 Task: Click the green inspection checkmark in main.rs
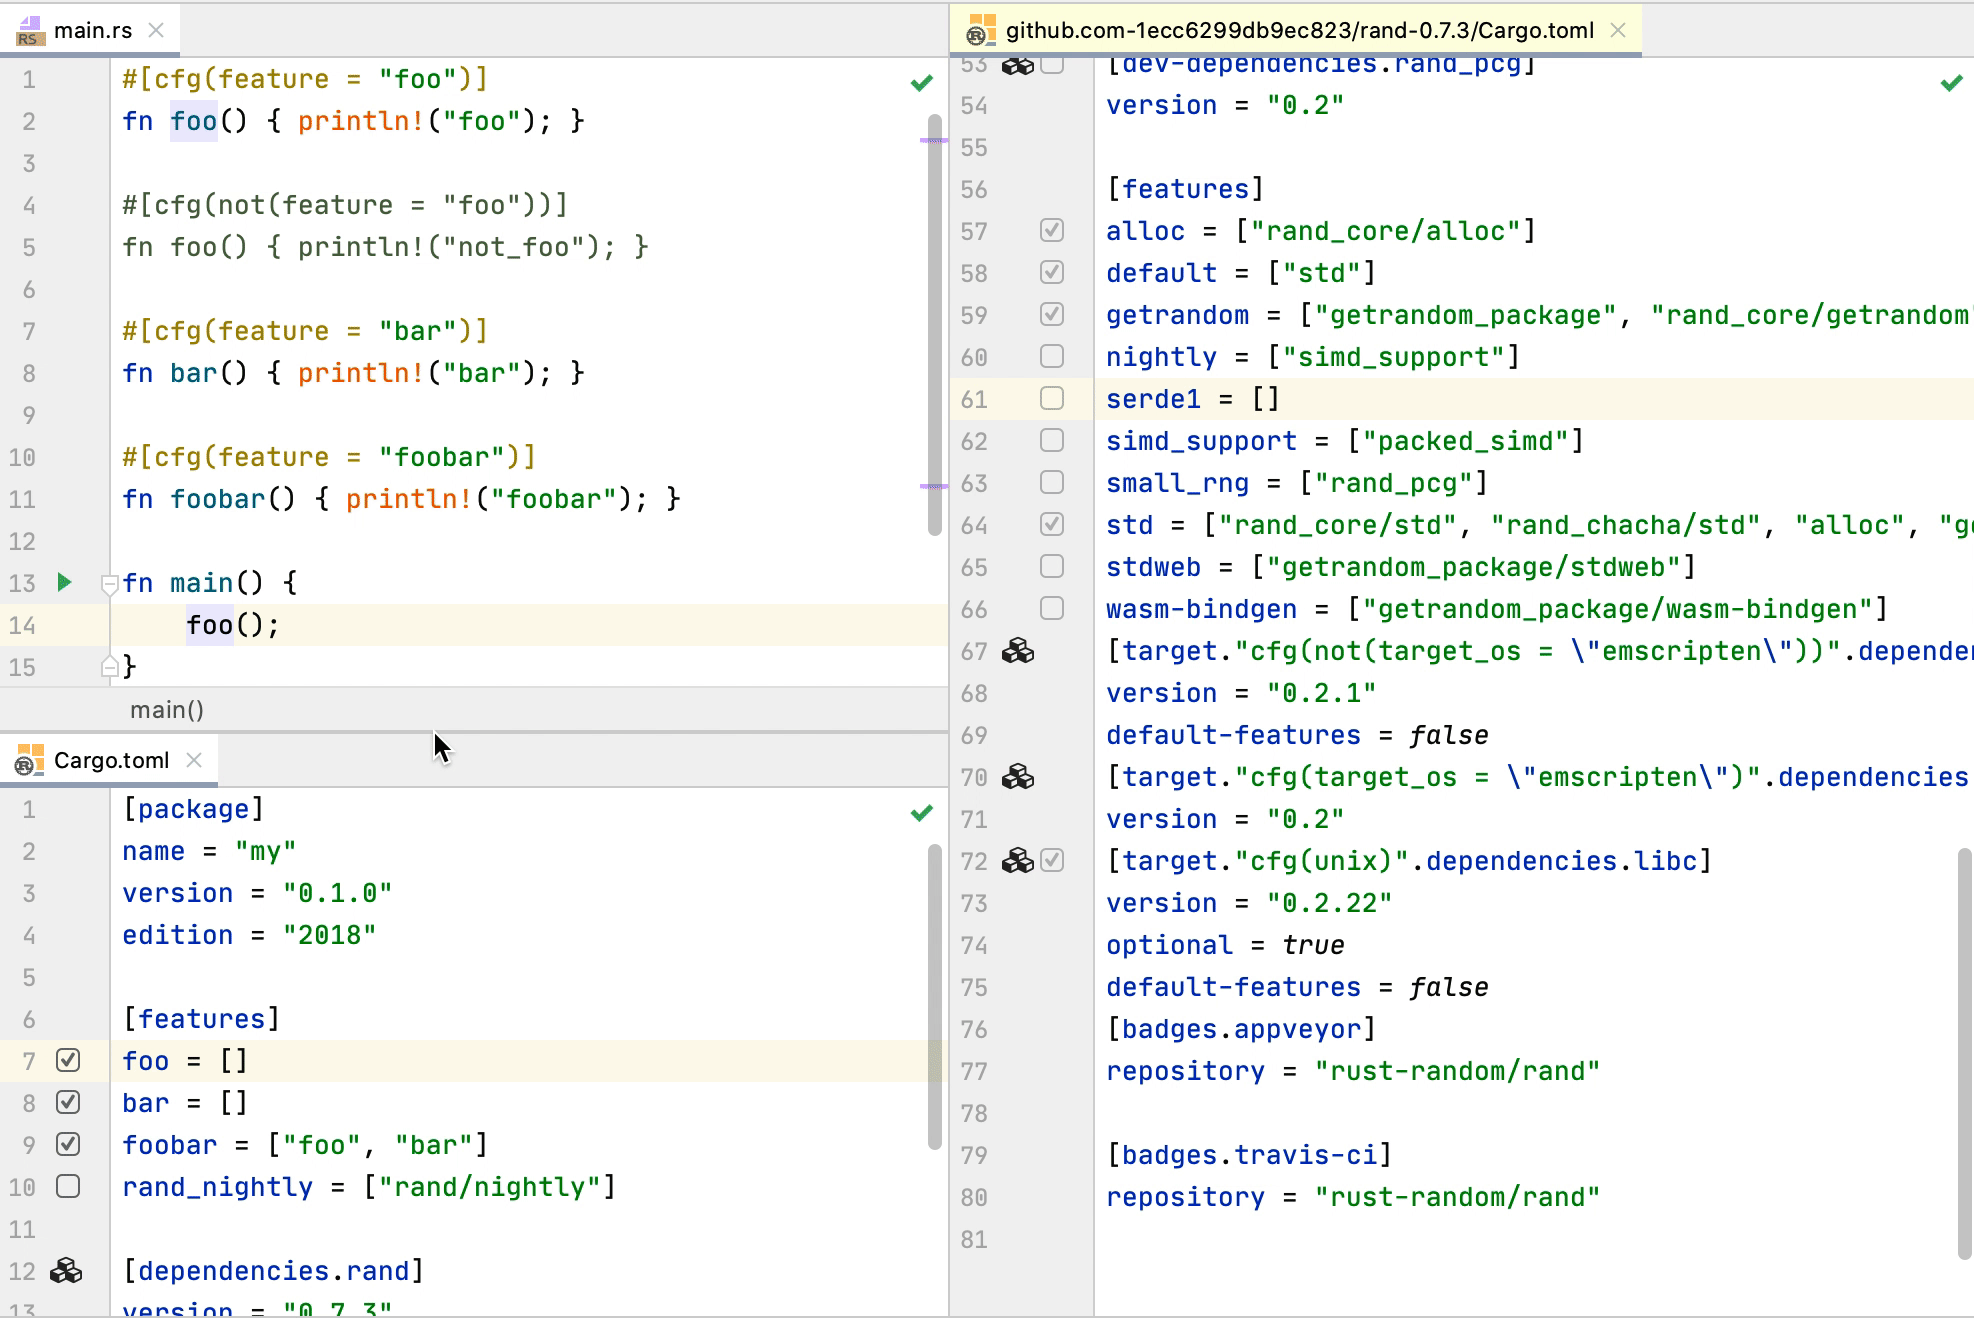tap(922, 83)
